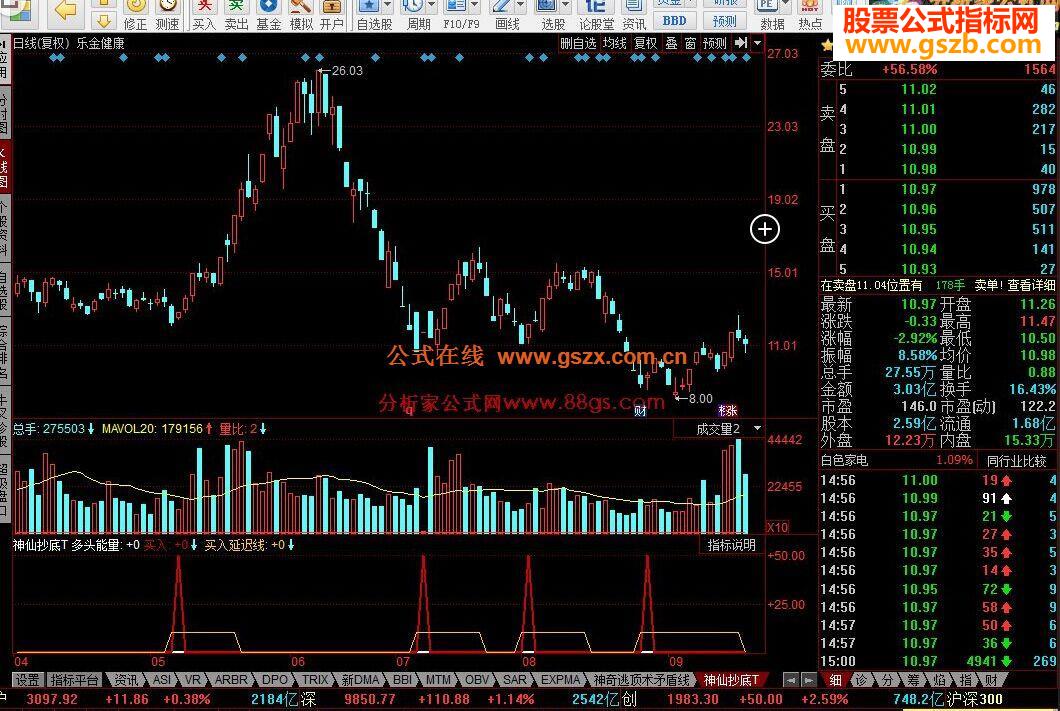This screenshot has width=1060, height=711.
Task: Click the 沪深300 index in status bar
Action: click(974, 699)
